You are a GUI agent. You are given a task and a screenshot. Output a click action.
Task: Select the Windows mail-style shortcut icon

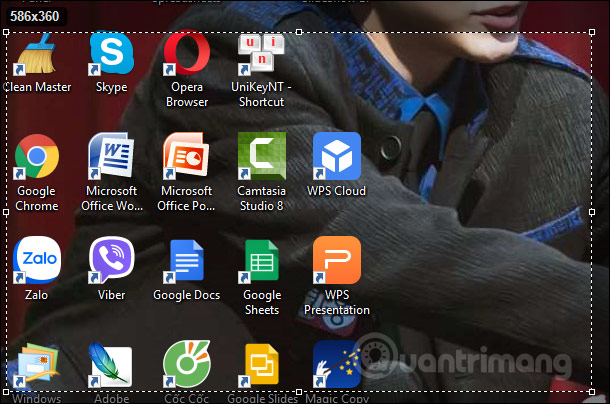36,365
